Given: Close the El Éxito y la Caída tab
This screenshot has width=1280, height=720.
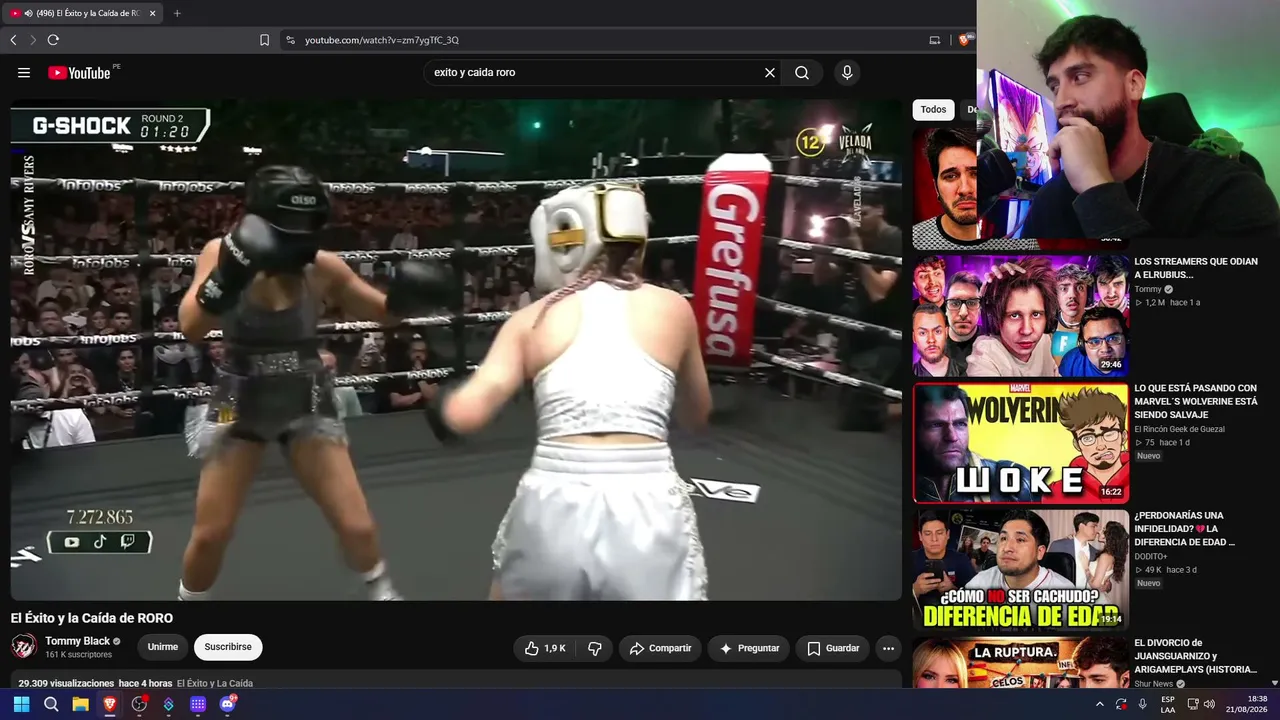Looking at the screenshot, I should point(152,13).
